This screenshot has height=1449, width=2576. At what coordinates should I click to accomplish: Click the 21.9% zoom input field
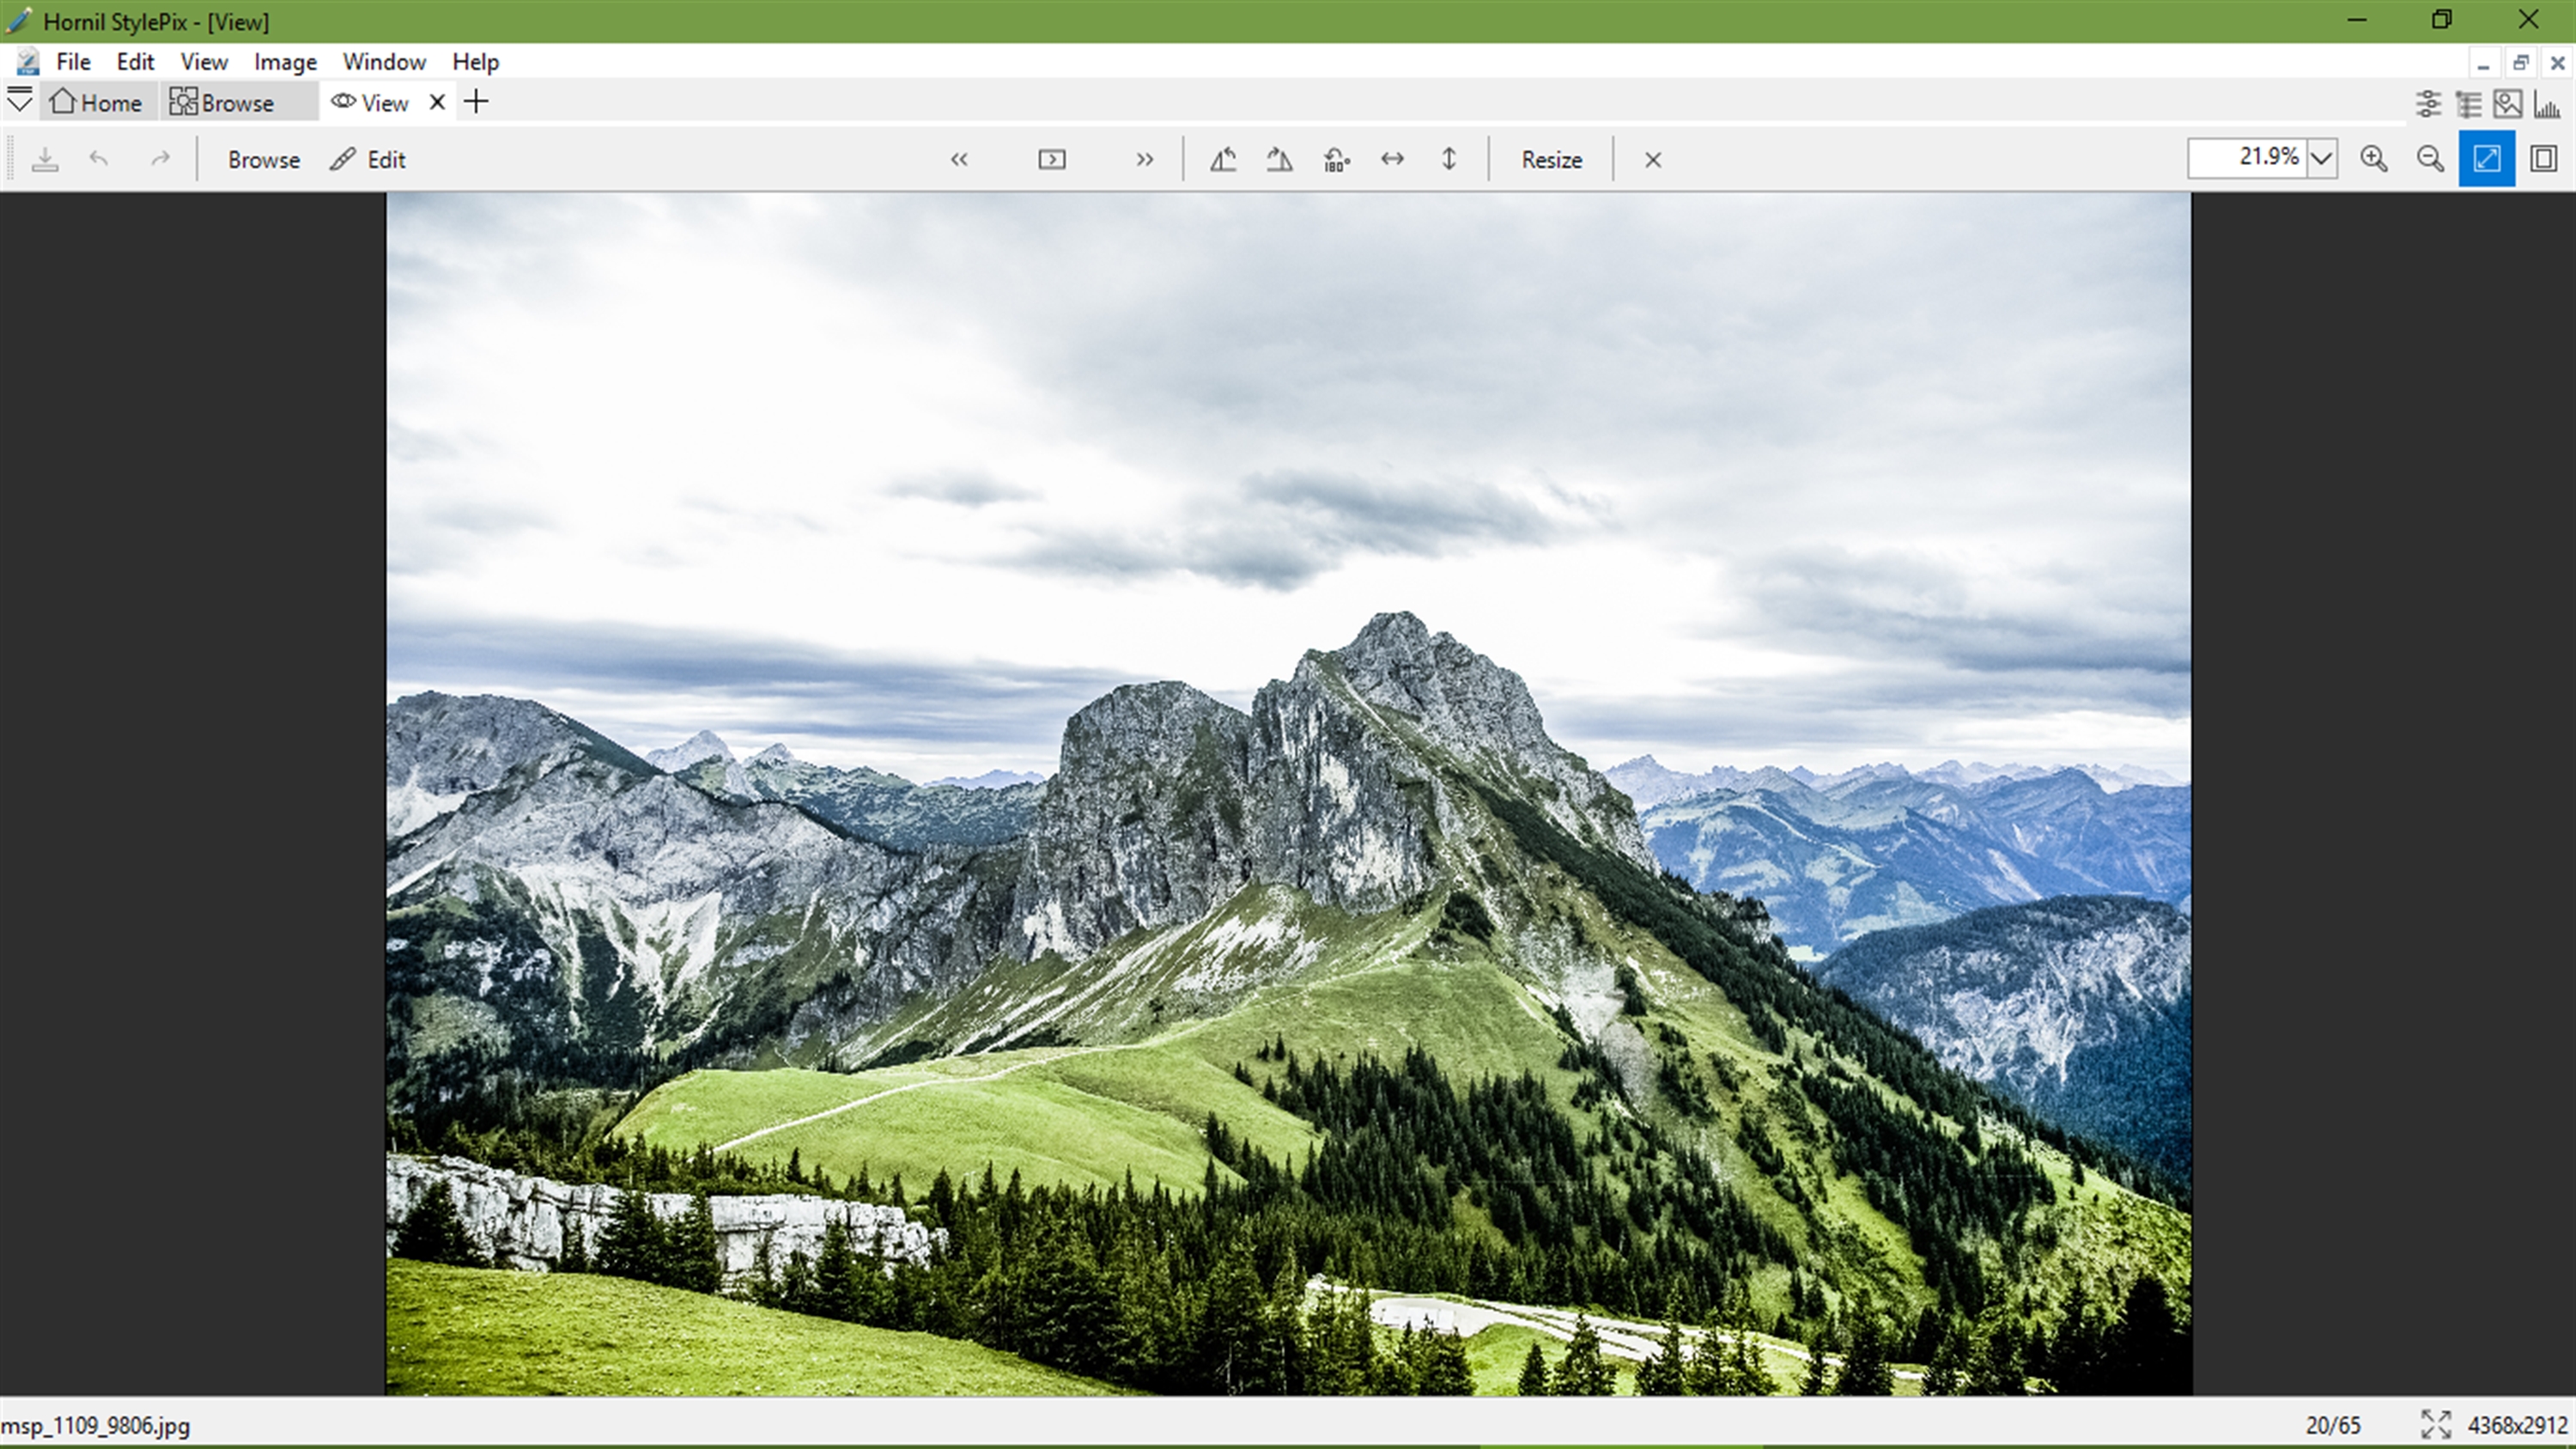[2247, 158]
